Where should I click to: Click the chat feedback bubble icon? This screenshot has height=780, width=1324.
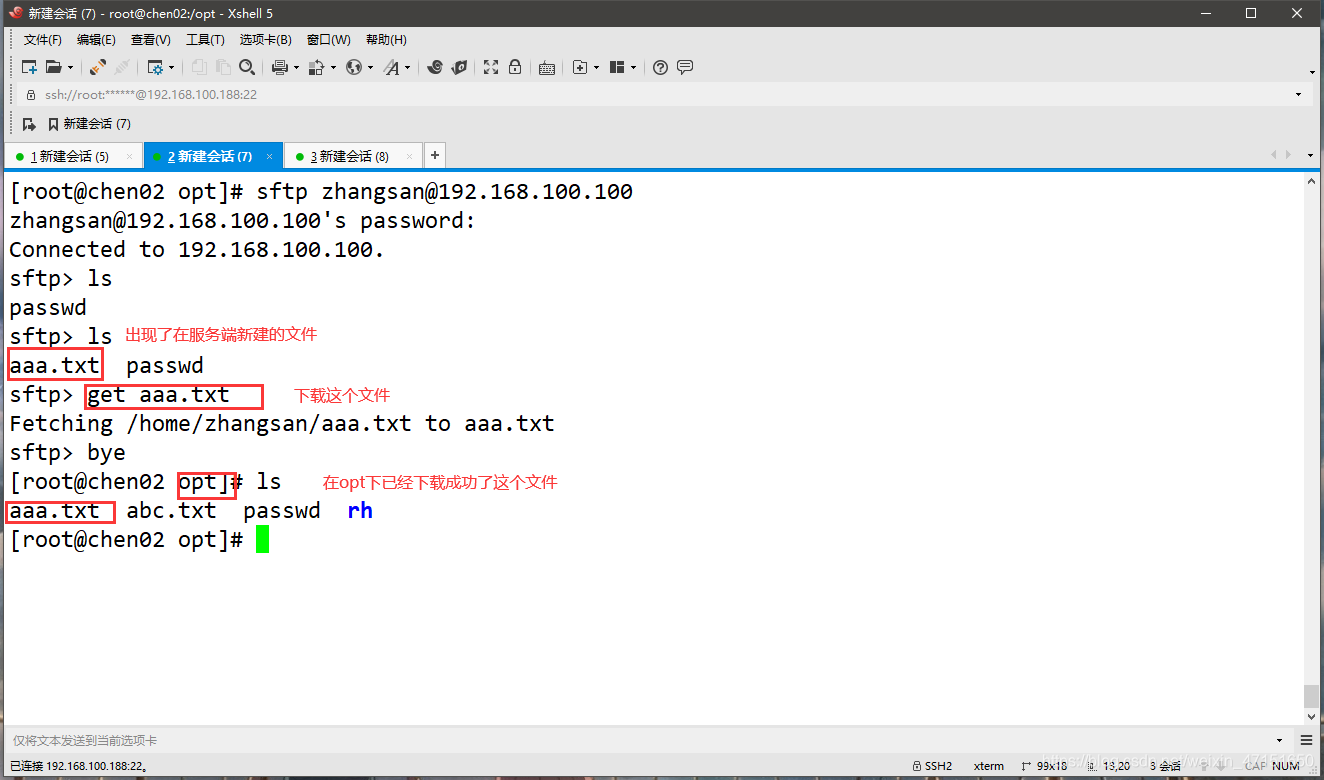coord(685,67)
